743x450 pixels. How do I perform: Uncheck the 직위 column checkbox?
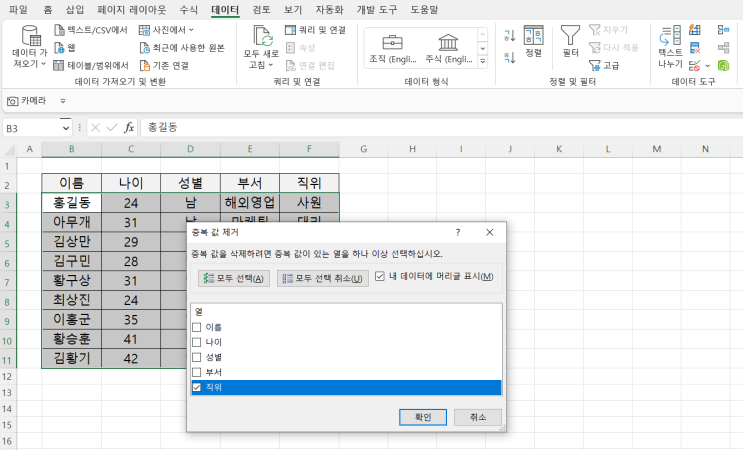(x=197, y=387)
